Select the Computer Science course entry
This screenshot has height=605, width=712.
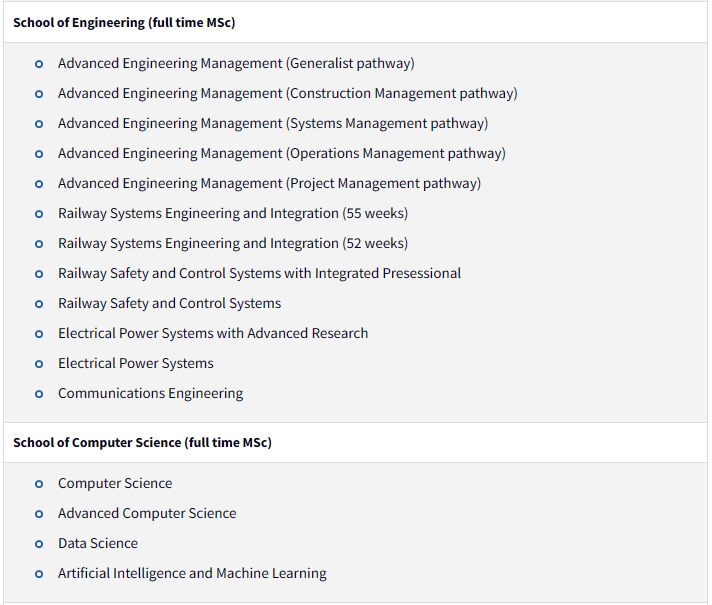tap(115, 483)
